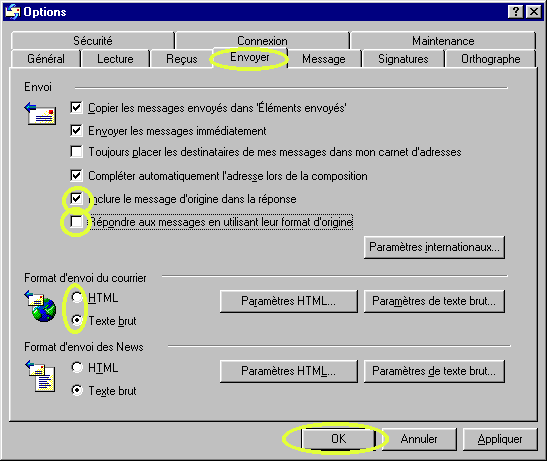Image resolution: width=547 pixels, height=461 pixels.
Task: Click Paramètres de texte brut for News
Action: point(434,371)
